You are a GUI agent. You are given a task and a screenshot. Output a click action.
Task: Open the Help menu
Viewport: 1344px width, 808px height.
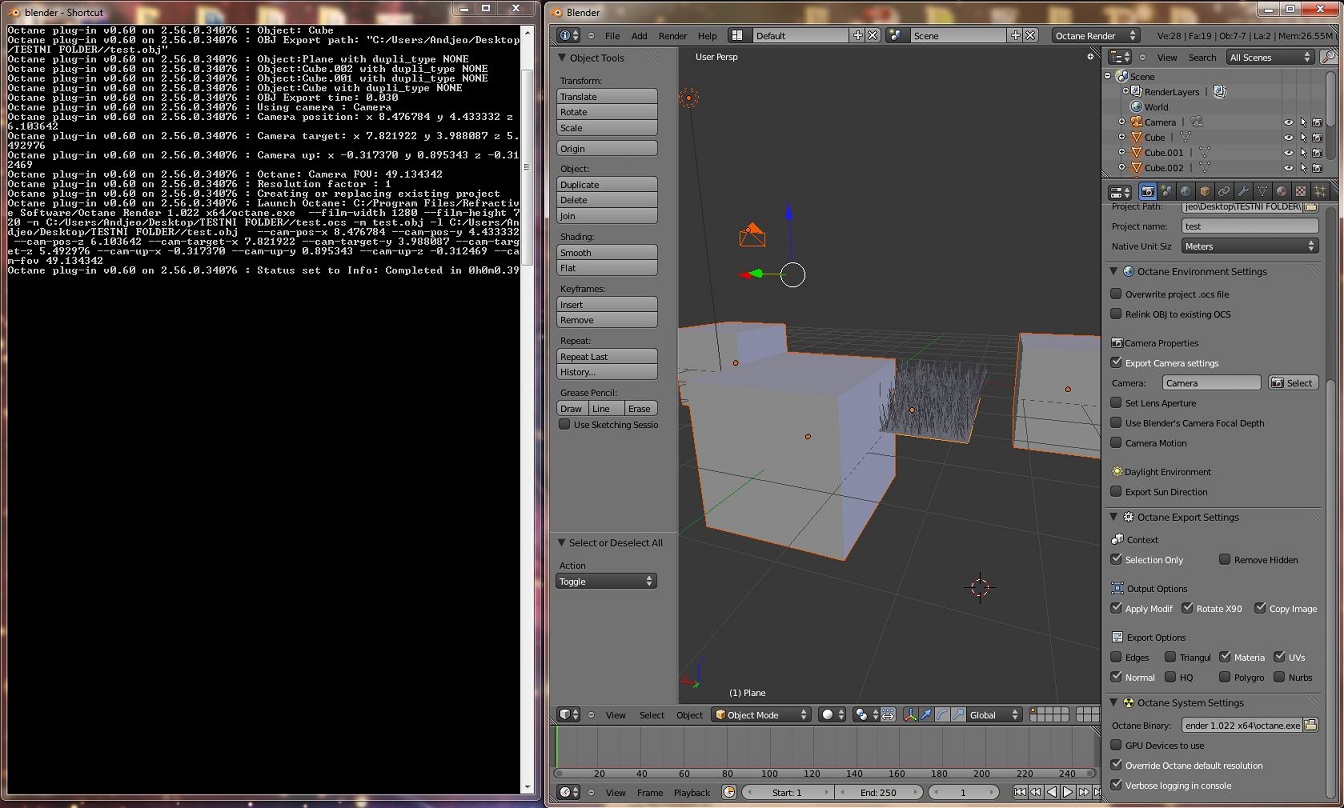point(707,36)
